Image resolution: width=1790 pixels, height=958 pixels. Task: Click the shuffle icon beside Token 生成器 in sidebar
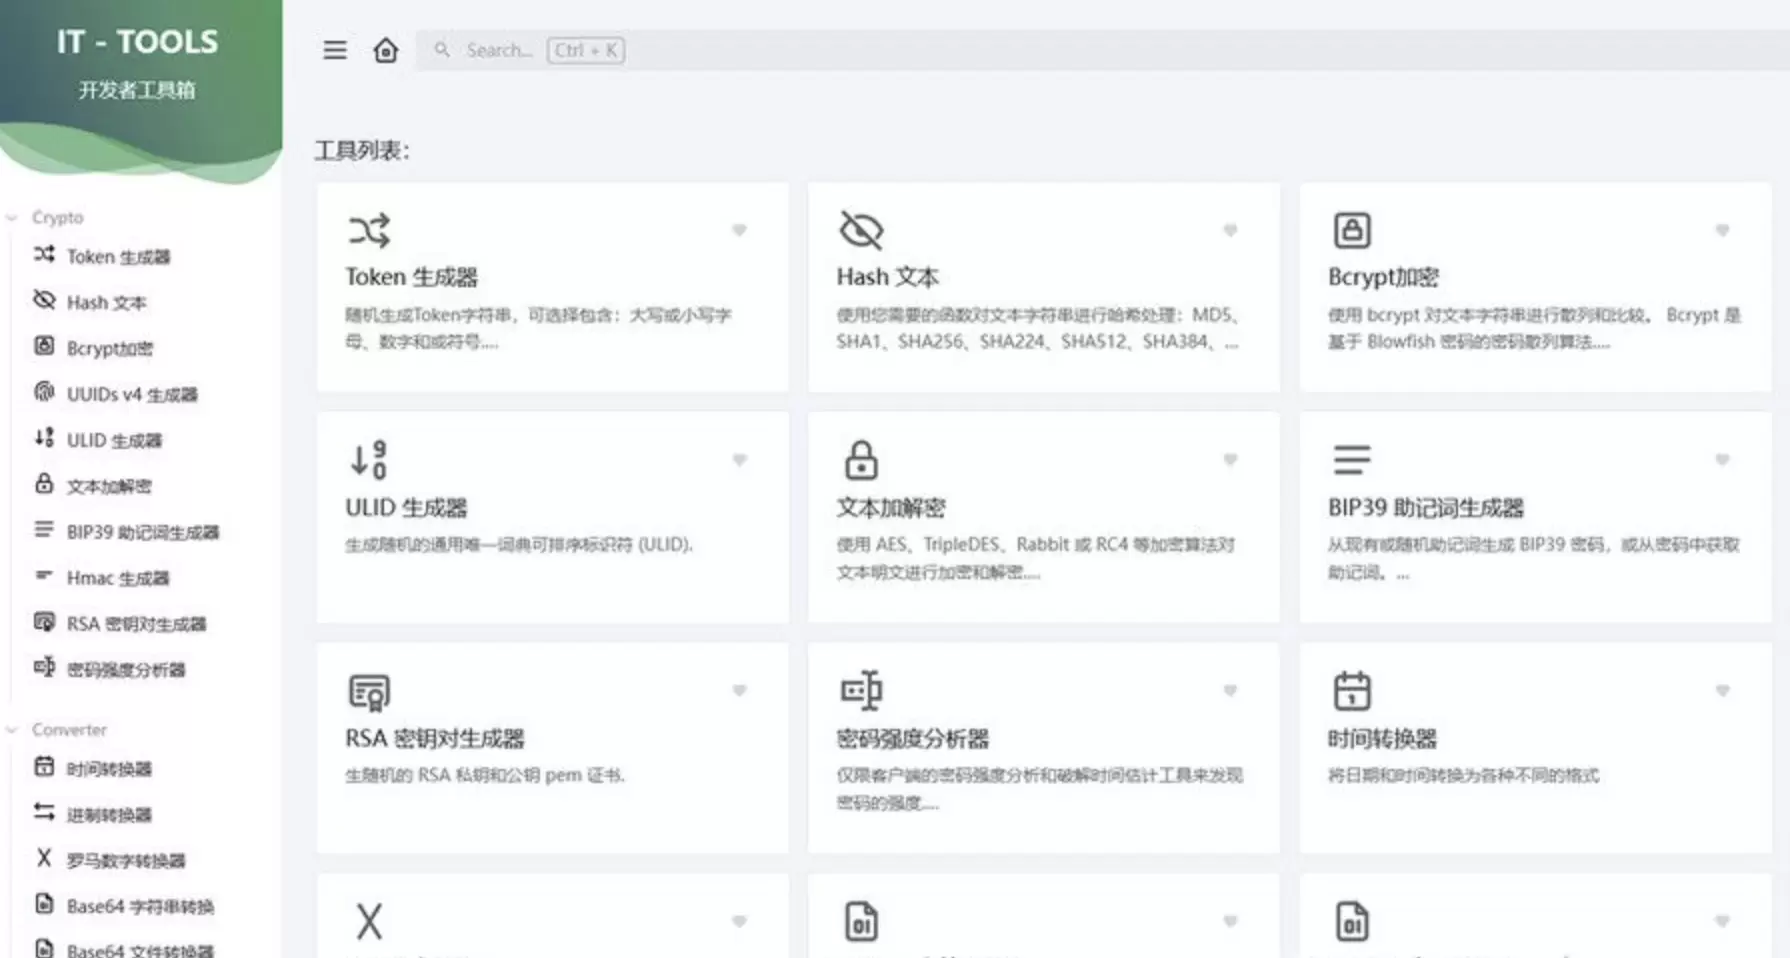click(x=44, y=254)
